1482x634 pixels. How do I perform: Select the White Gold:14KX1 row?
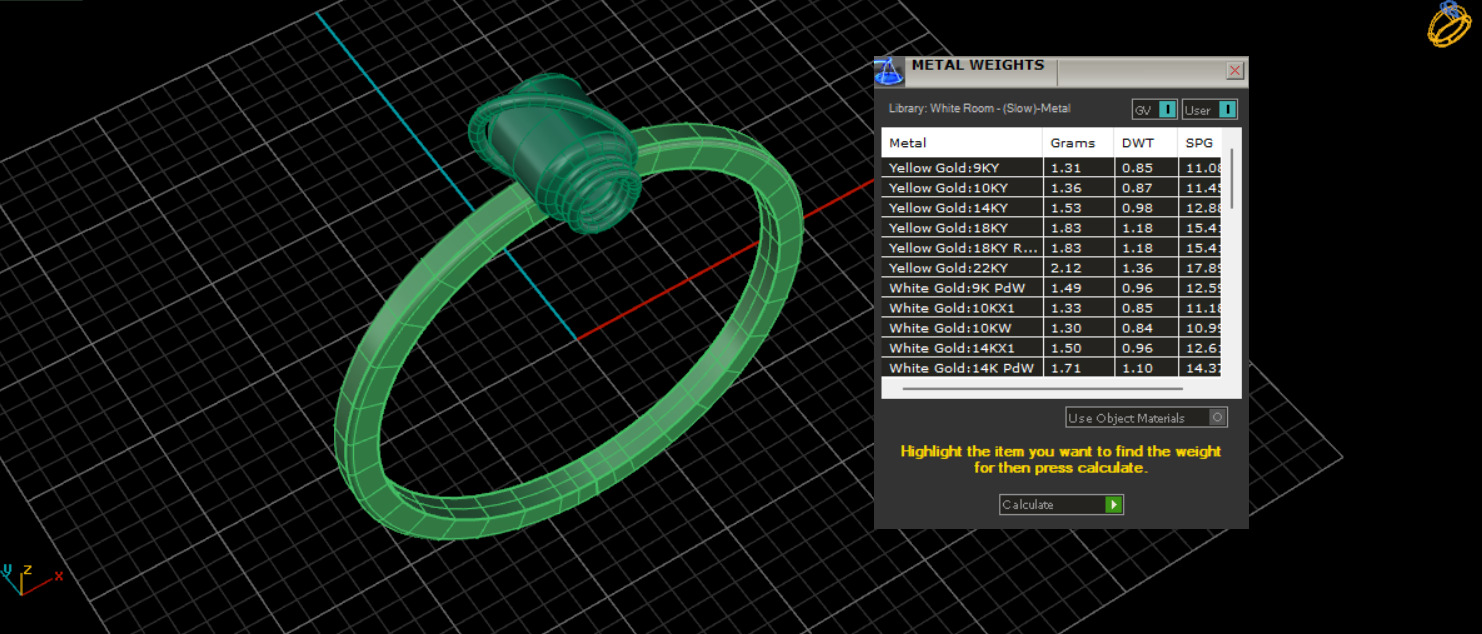pos(1052,348)
